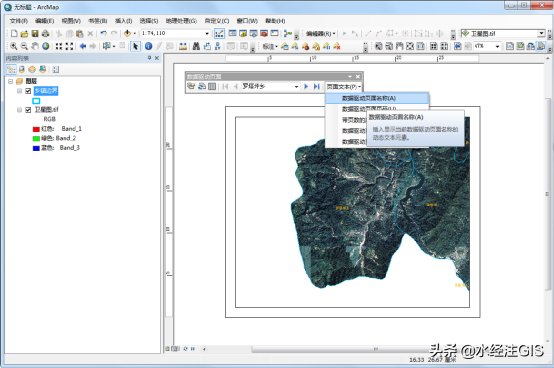Print the map via printer icon
Screen dimensions: 554x368
click(x=45, y=34)
